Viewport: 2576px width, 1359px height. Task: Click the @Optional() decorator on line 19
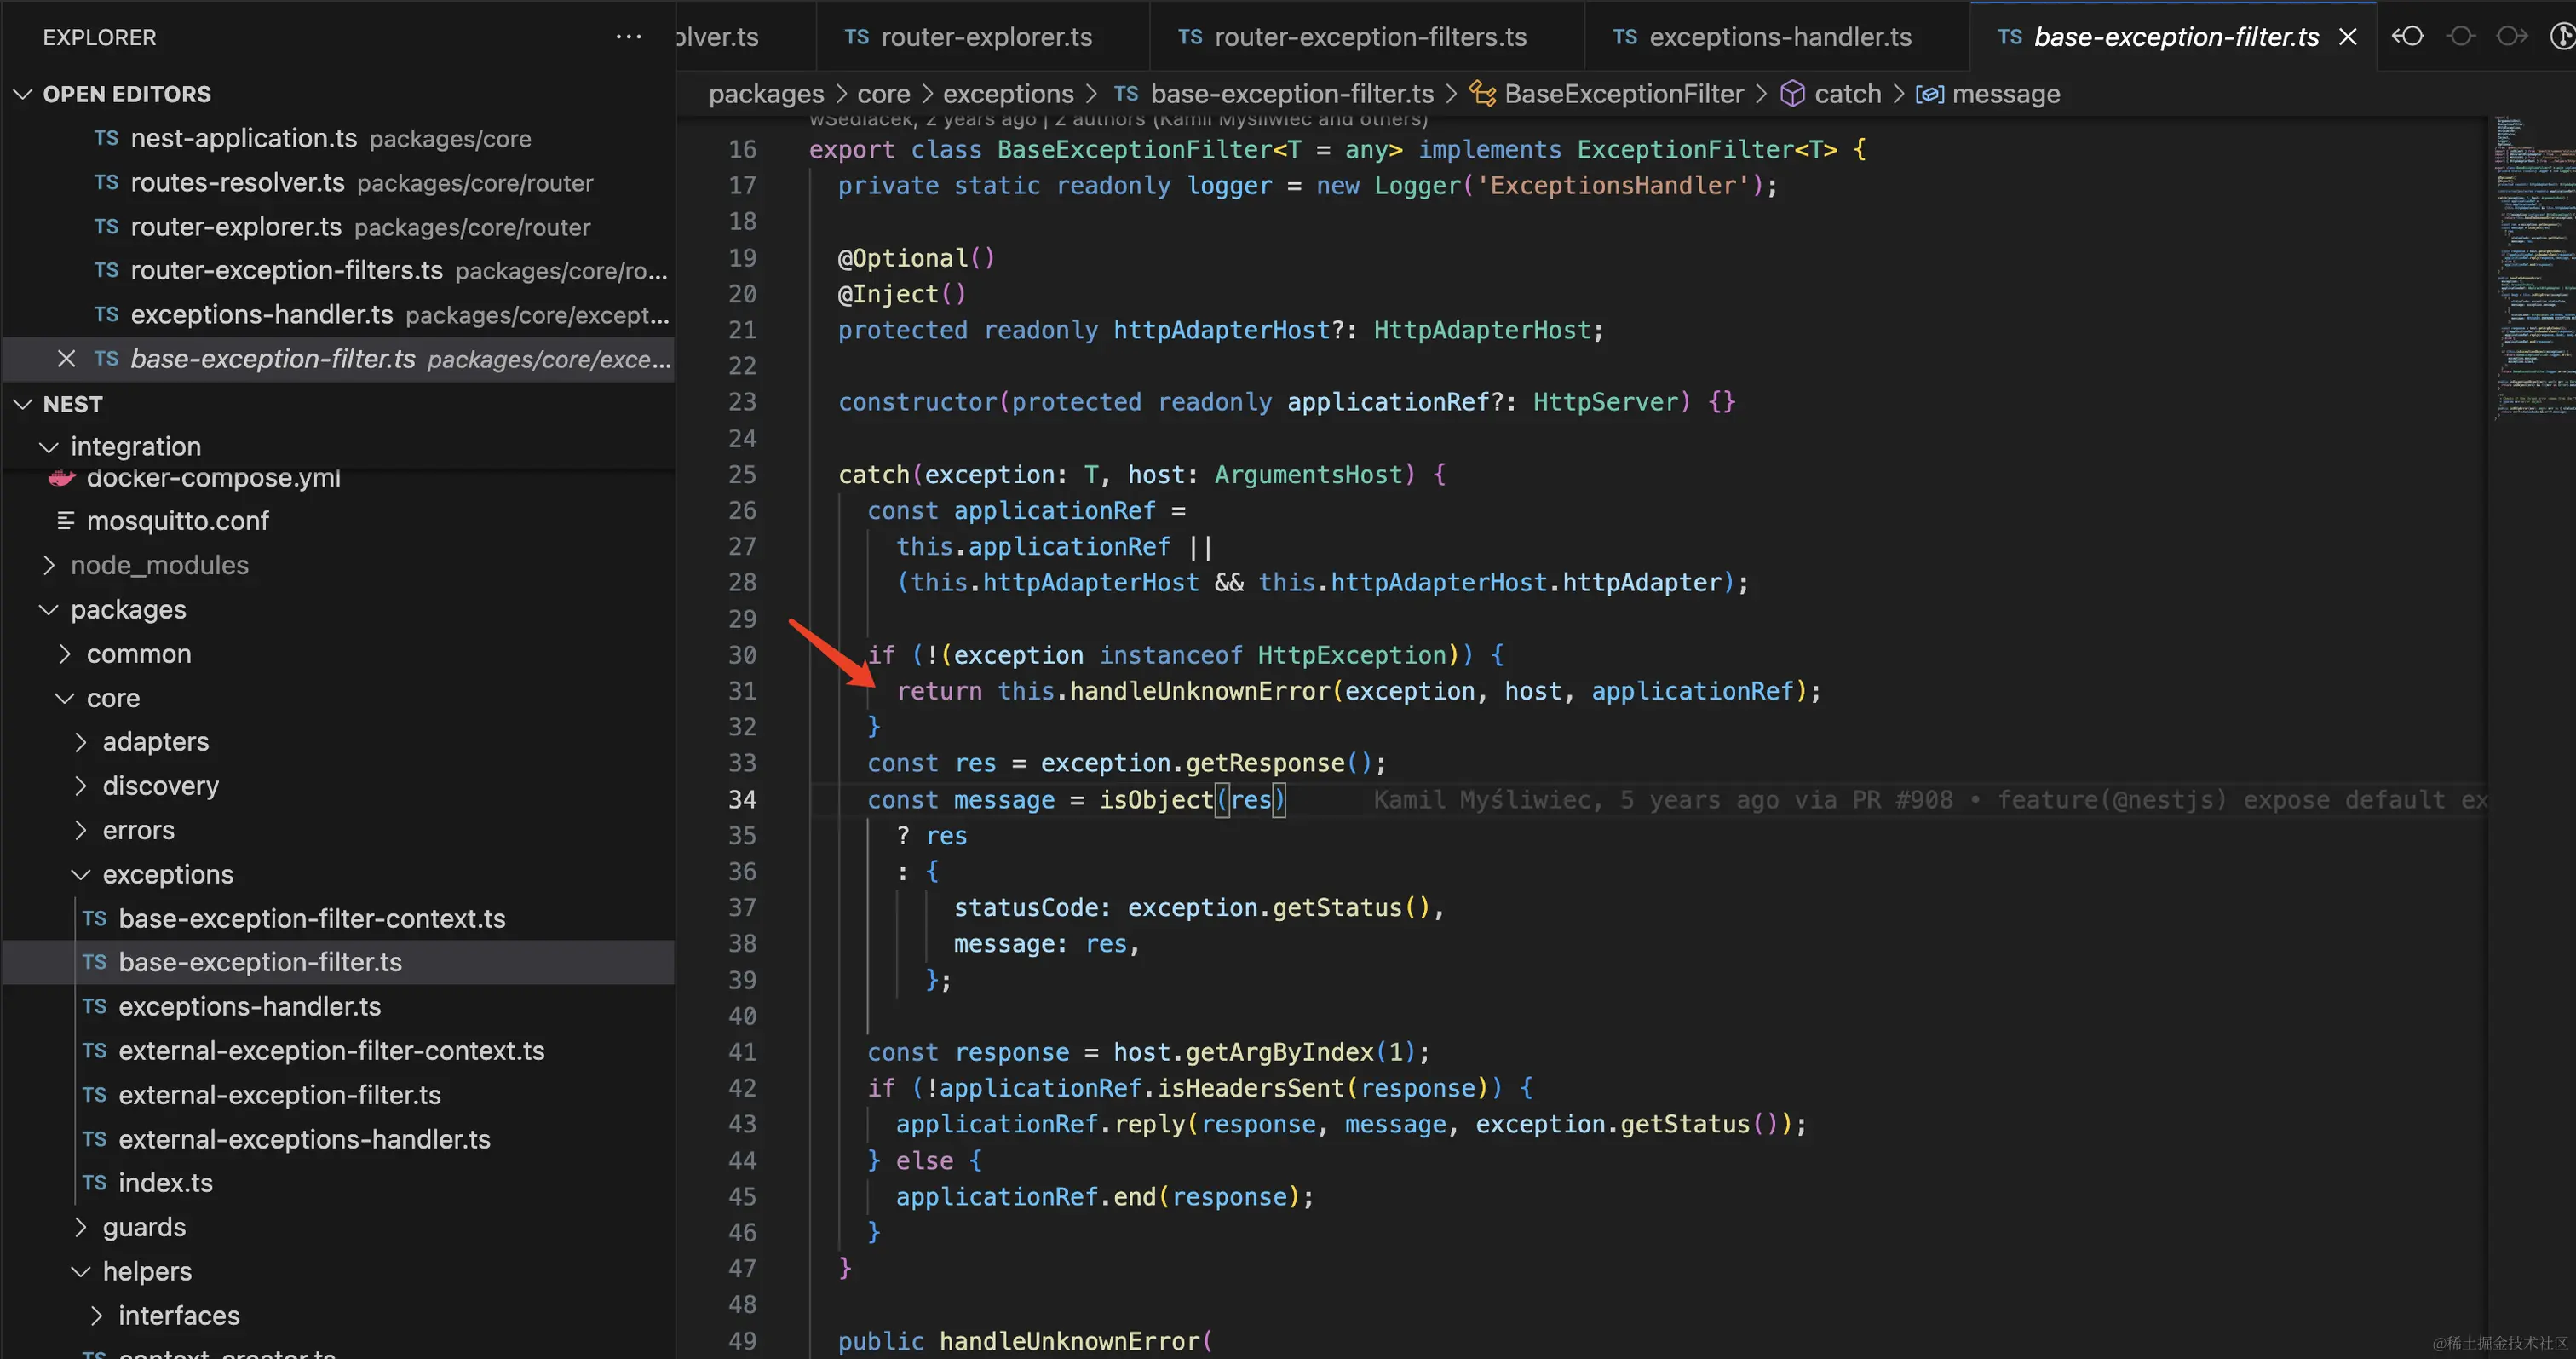pos(916,258)
